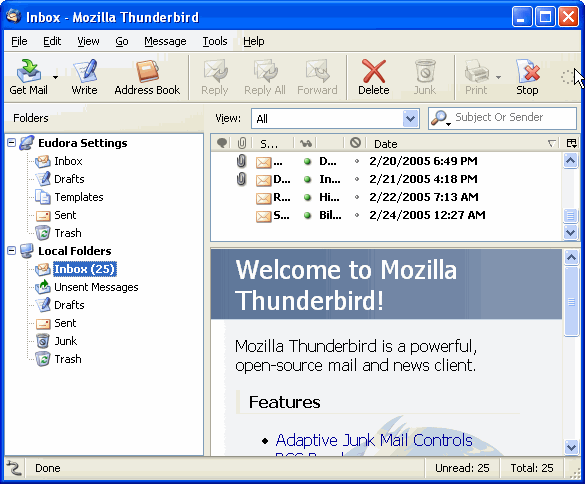Screen dimensions: 585x484
Task: Toggle junk status of 2/24/2005 message
Action: click(357, 215)
